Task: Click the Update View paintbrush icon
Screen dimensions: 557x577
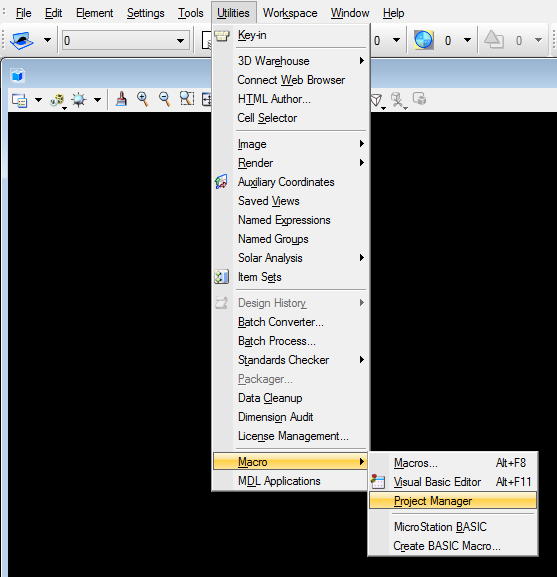Action: point(121,99)
